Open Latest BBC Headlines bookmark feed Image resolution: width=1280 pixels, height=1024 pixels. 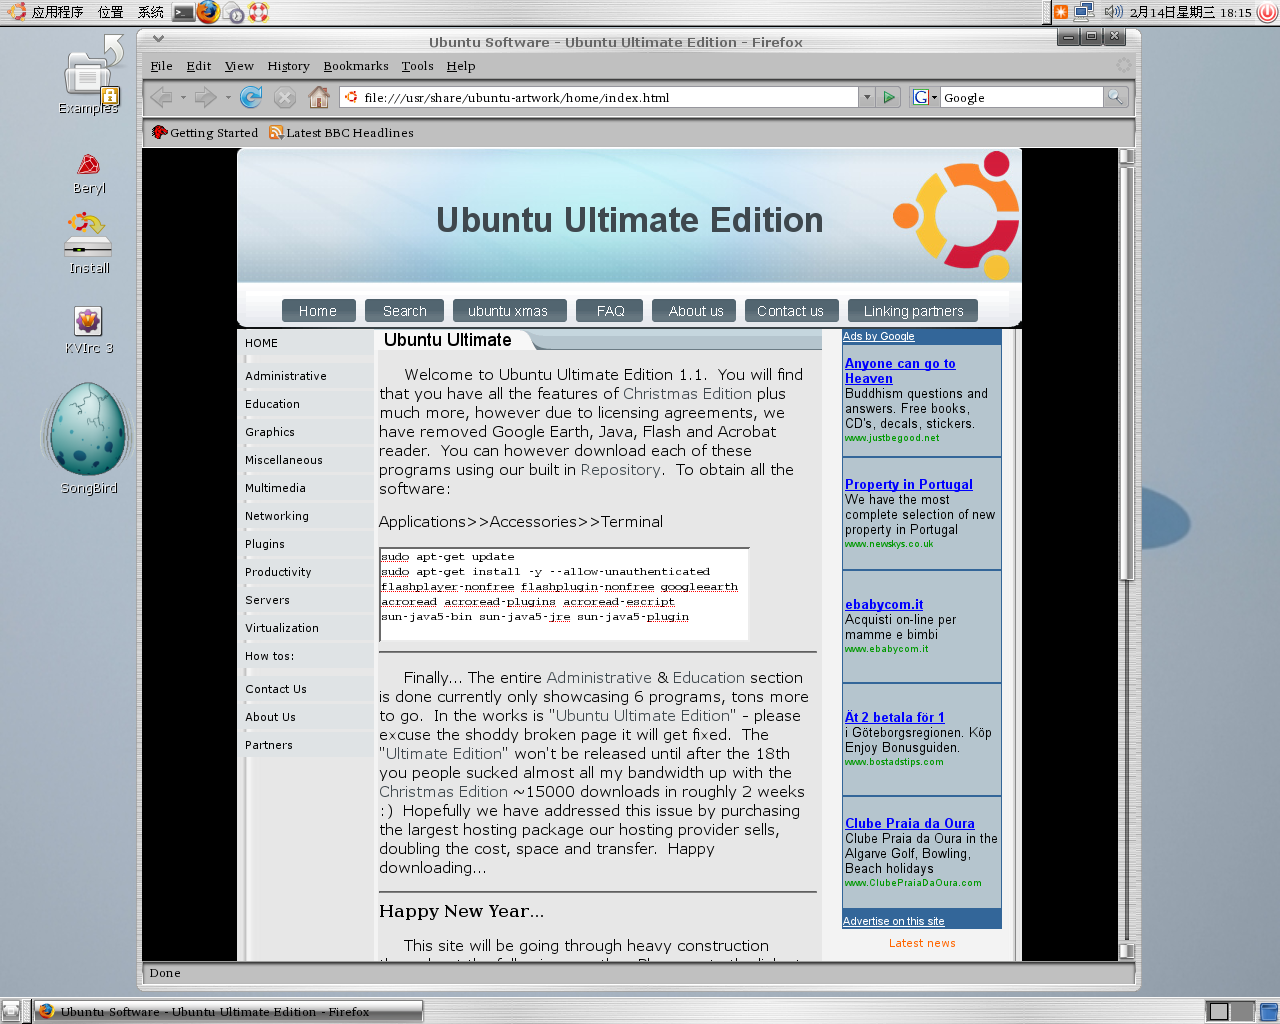pyautogui.click(x=341, y=132)
